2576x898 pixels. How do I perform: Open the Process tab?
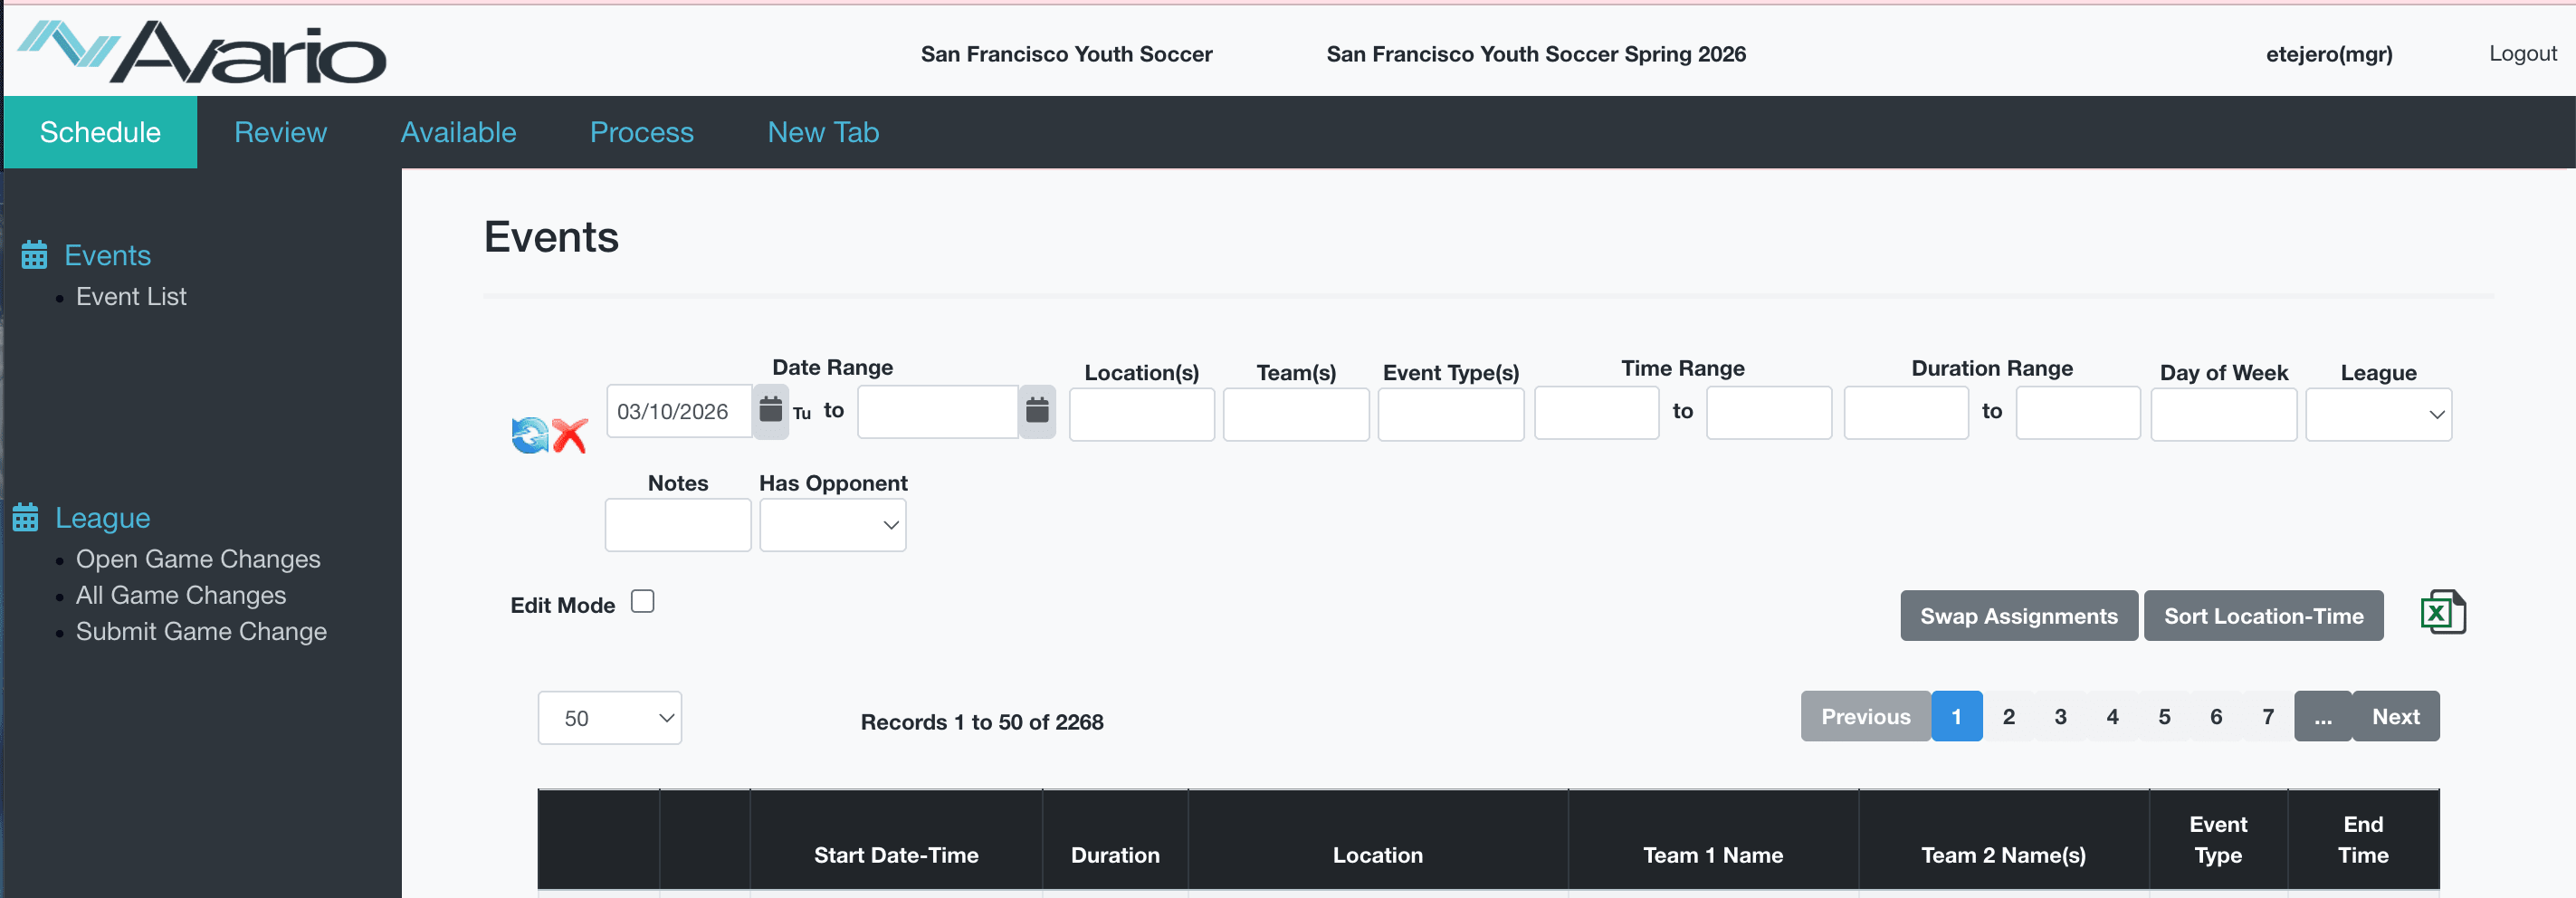641,132
